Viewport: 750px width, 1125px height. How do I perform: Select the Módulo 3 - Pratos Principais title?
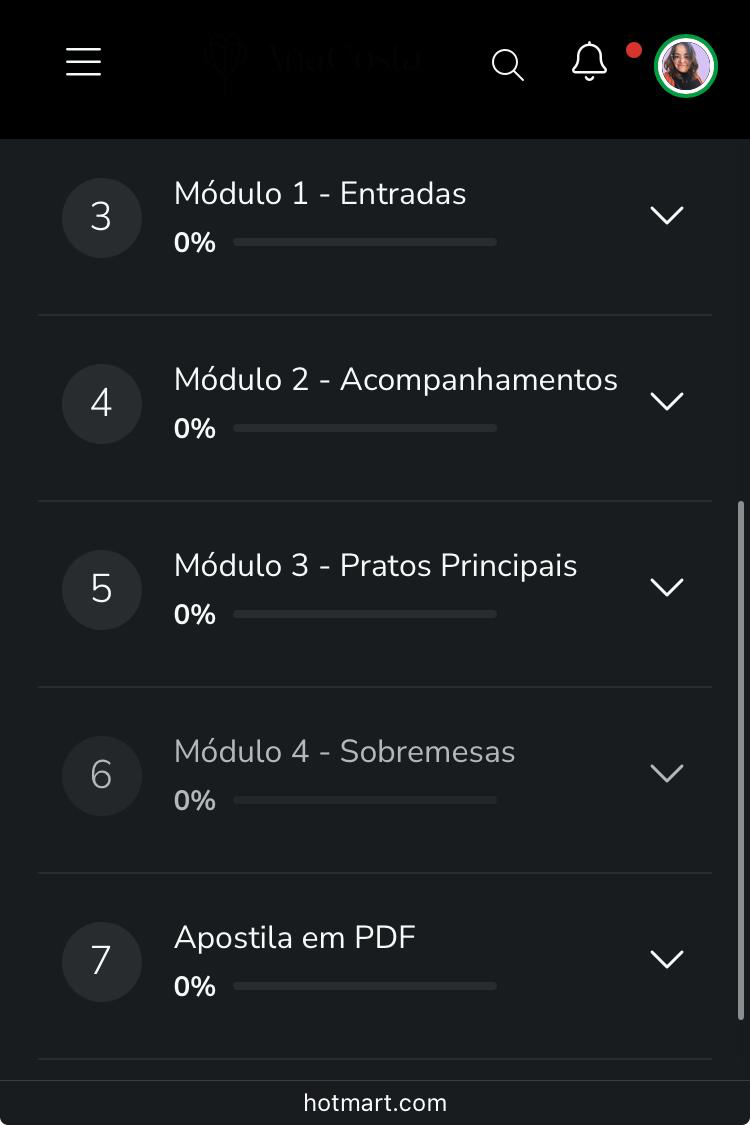375,565
